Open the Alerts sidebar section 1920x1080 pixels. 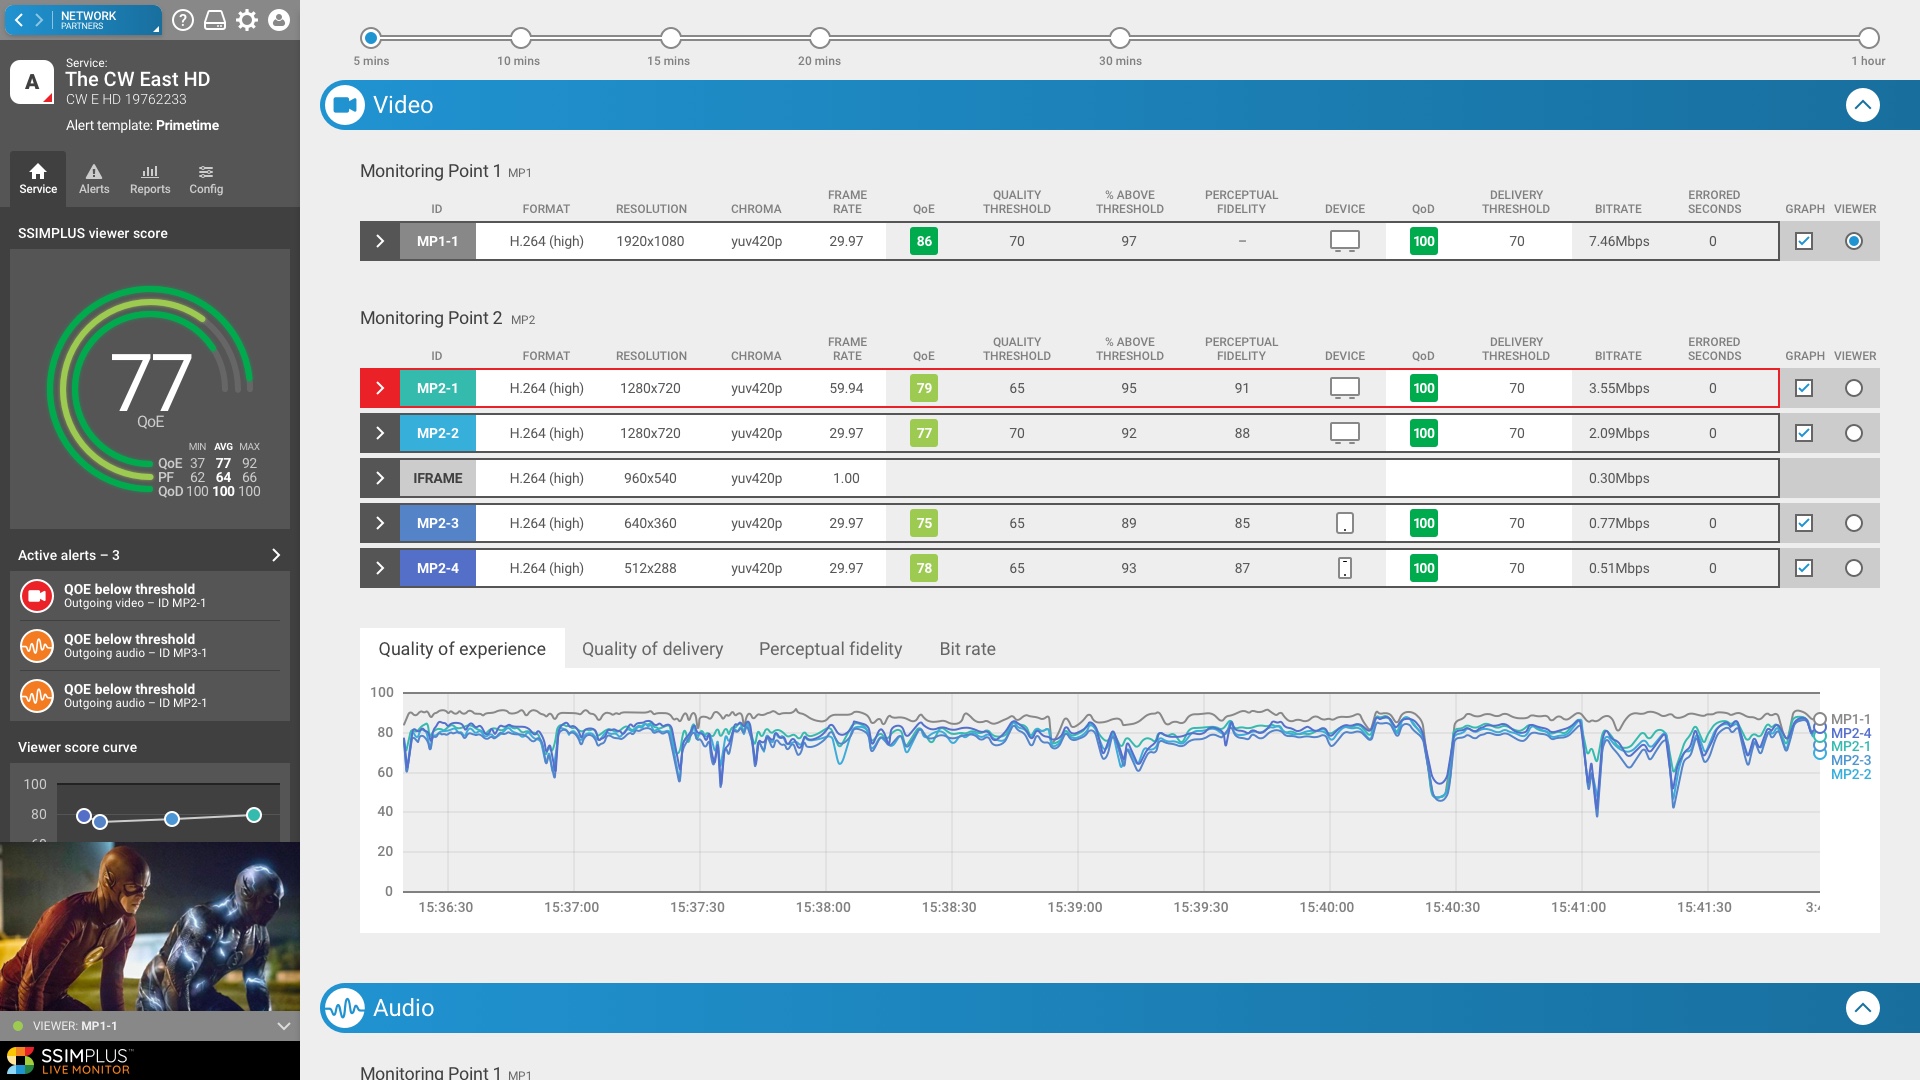[x=94, y=179]
